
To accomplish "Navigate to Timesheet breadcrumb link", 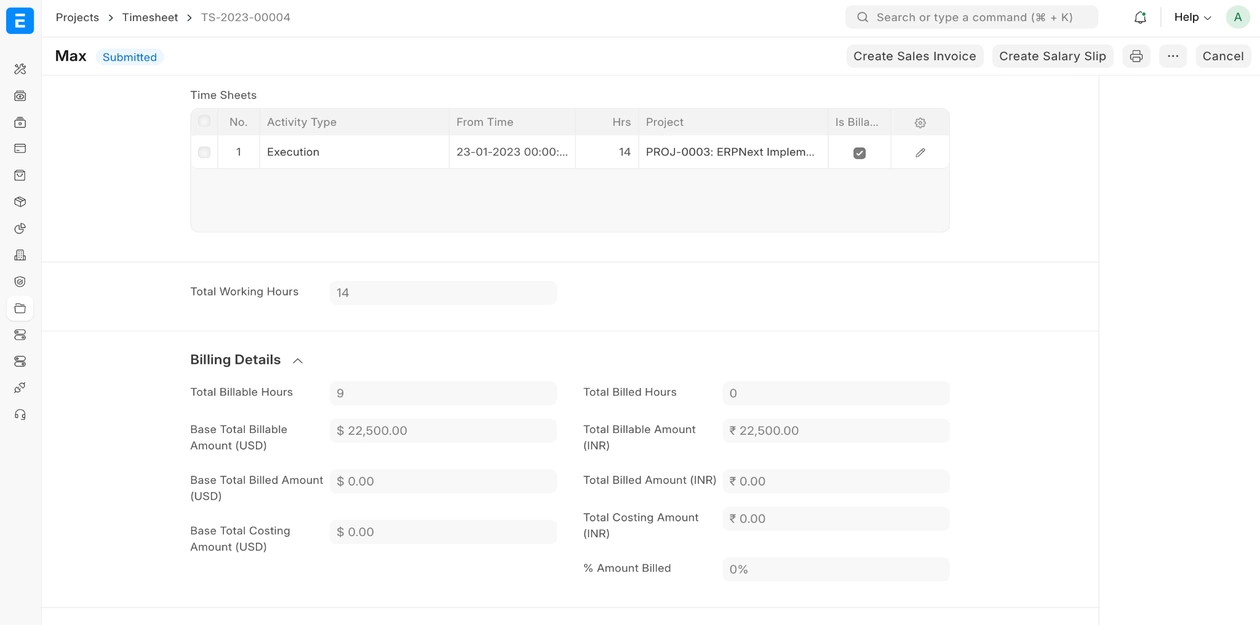I will click(x=150, y=17).
